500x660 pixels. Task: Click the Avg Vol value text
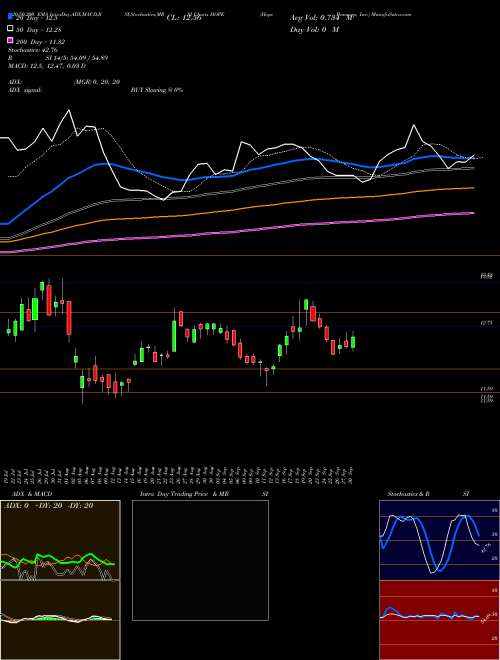321,18
